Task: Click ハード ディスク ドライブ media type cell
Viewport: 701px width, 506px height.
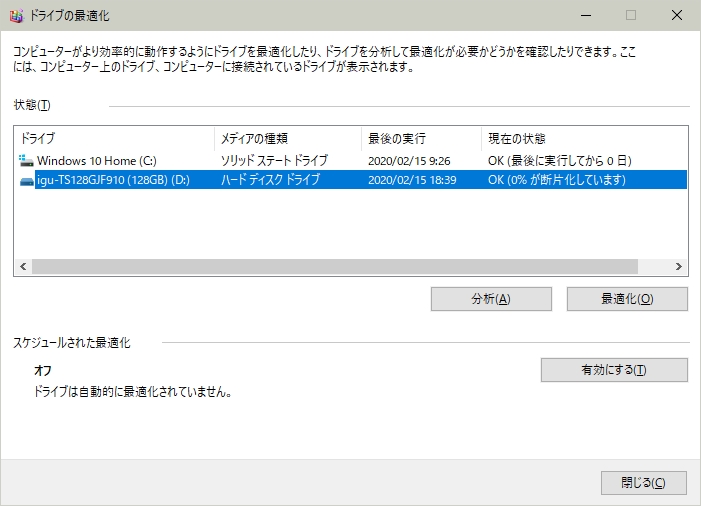Action: point(270,180)
